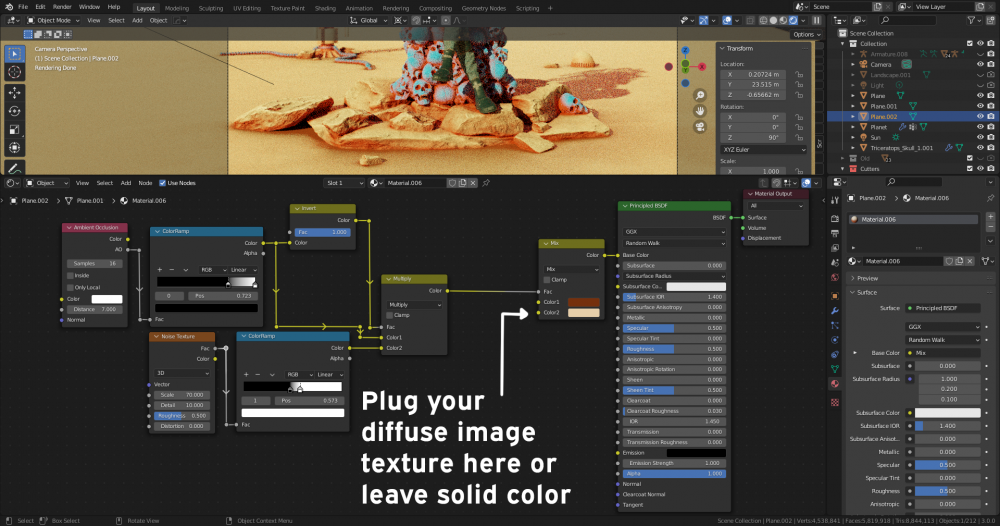Click the Blender logo menu icon
The width and height of the screenshot is (1000, 526).
[8, 7]
